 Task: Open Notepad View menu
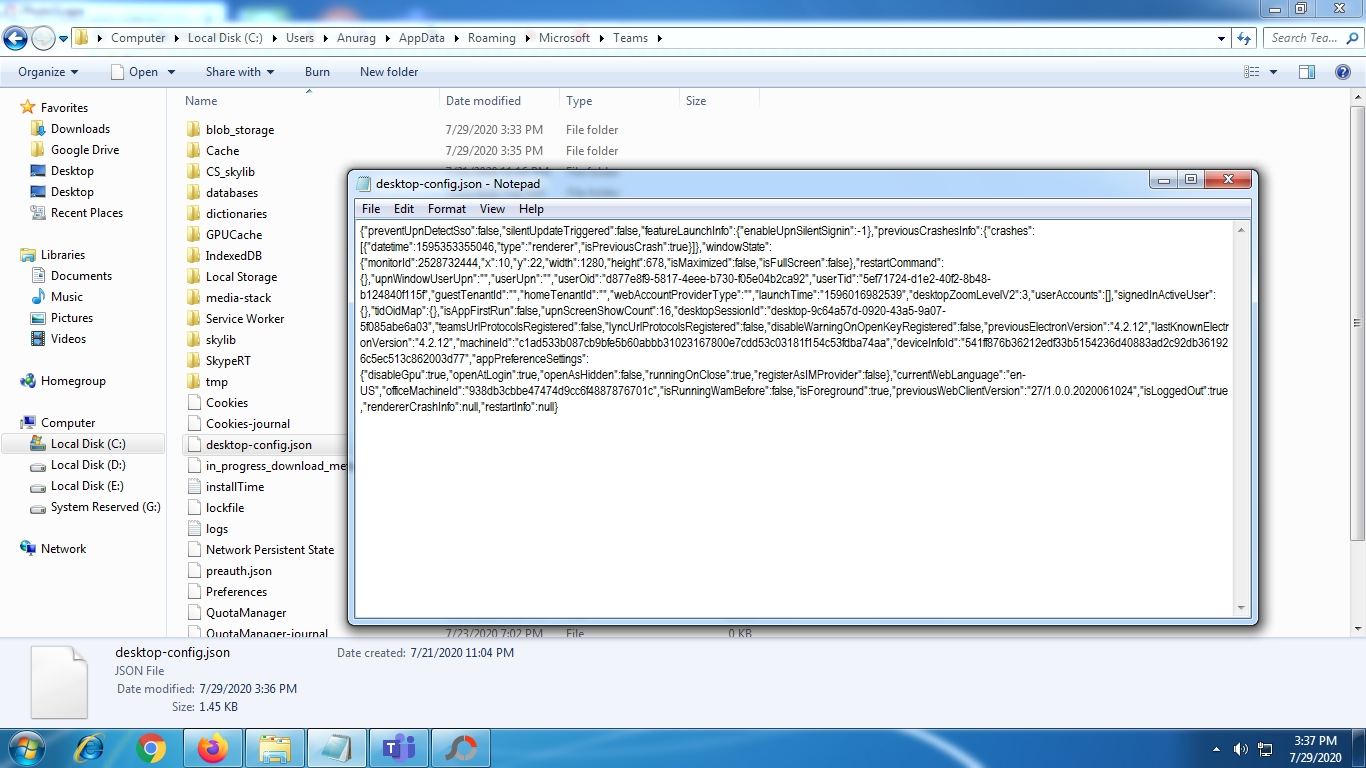tap(492, 209)
